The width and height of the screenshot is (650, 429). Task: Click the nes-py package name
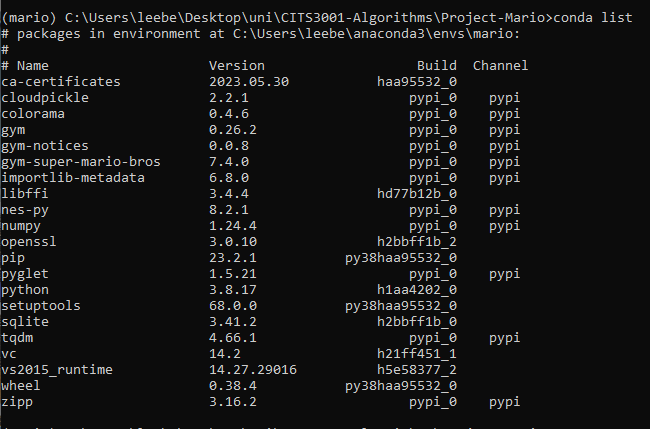pyautogui.click(x=25, y=210)
